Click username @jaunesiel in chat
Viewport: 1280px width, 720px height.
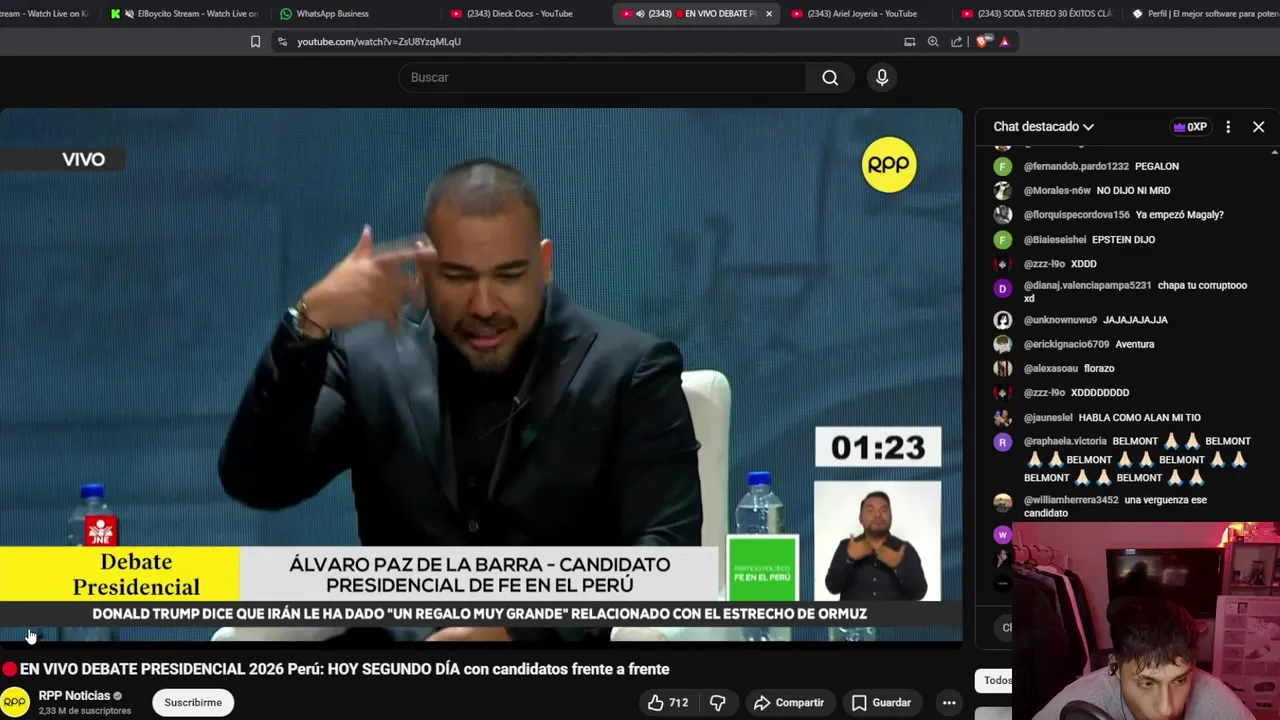click(1048, 418)
